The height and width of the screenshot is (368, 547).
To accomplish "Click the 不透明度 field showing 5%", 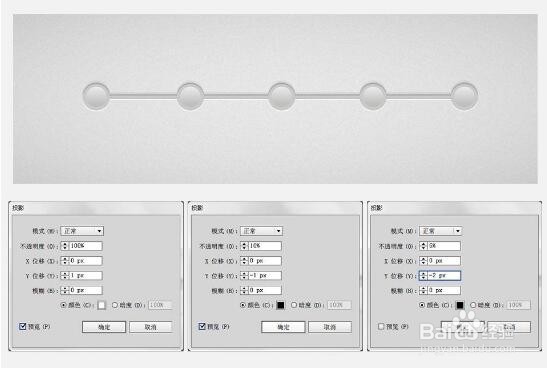I will 444,246.
